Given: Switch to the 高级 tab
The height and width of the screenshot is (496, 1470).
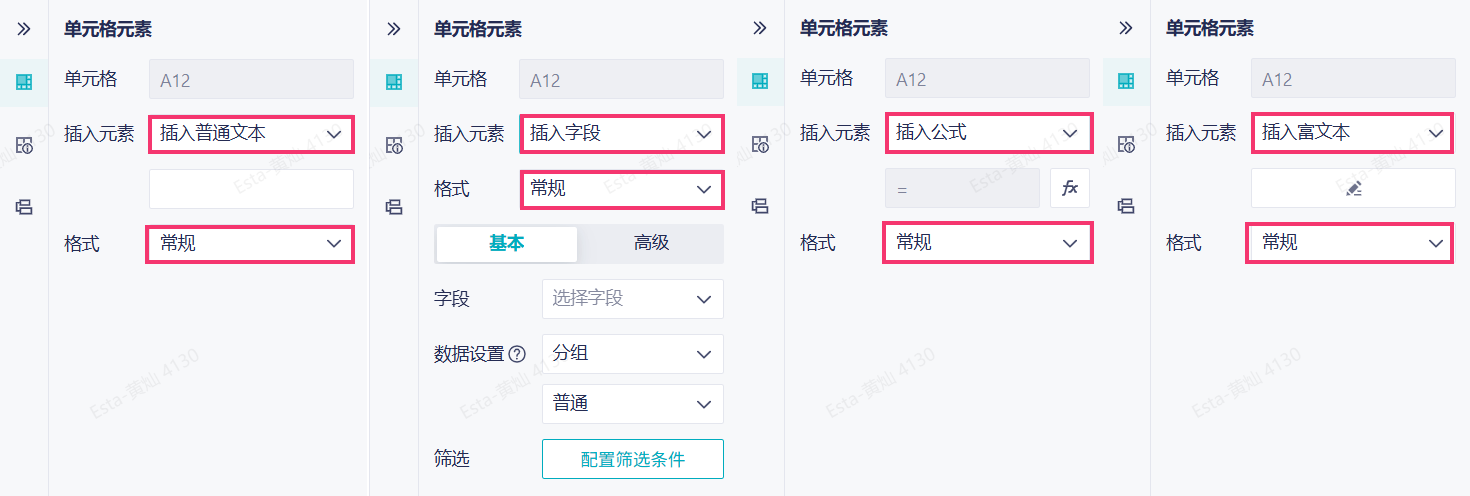Looking at the screenshot, I should click(x=651, y=243).
